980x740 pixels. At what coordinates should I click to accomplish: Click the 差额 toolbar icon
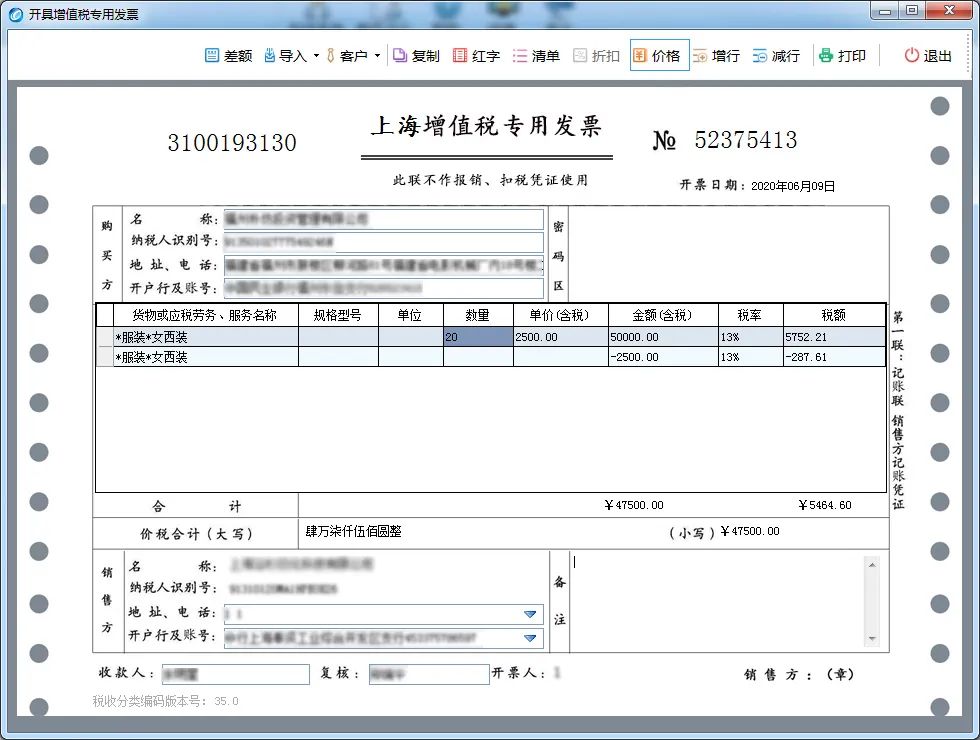[x=212, y=56]
